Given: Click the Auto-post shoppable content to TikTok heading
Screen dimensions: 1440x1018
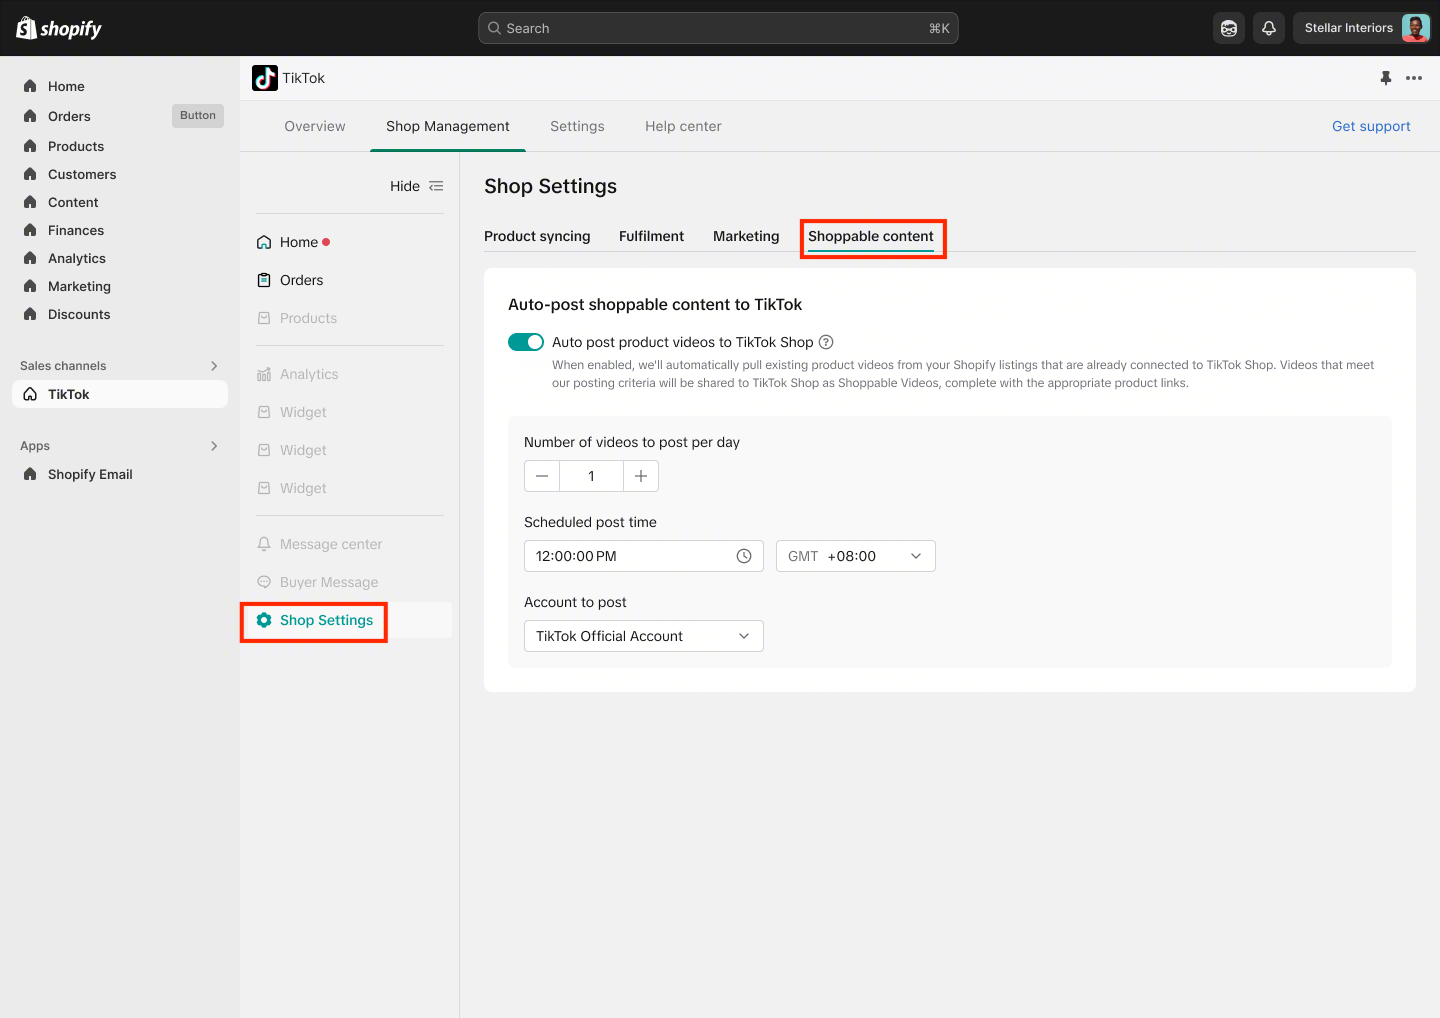Looking at the screenshot, I should pos(655,304).
